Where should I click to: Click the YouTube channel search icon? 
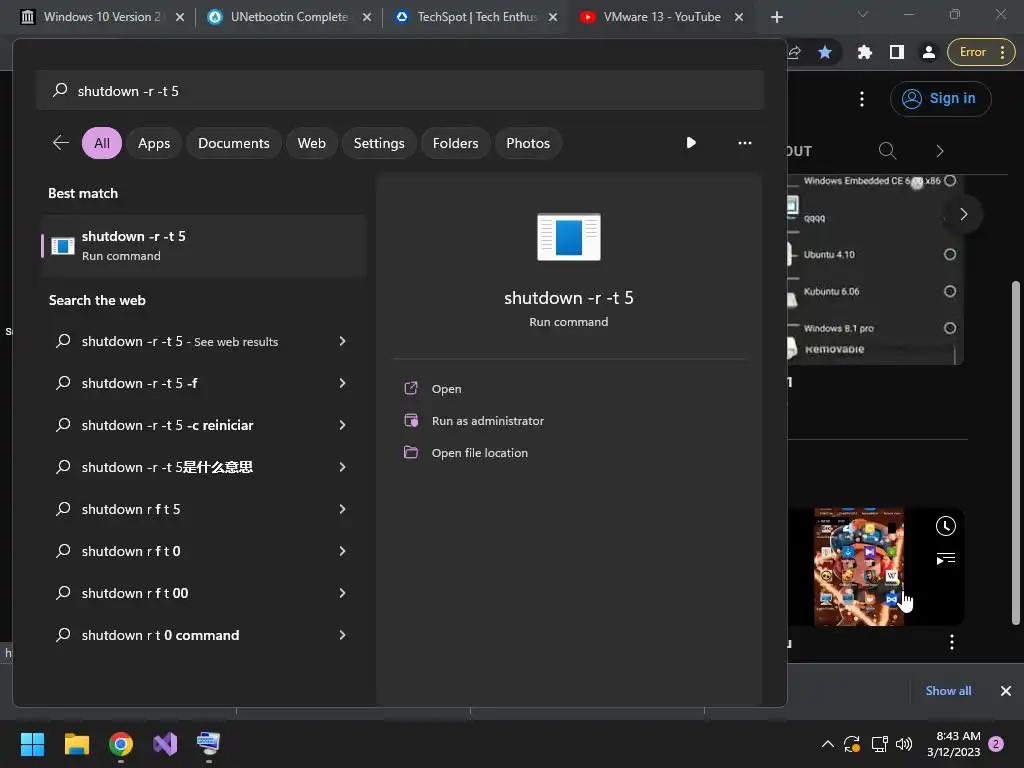pyautogui.click(x=887, y=151)
